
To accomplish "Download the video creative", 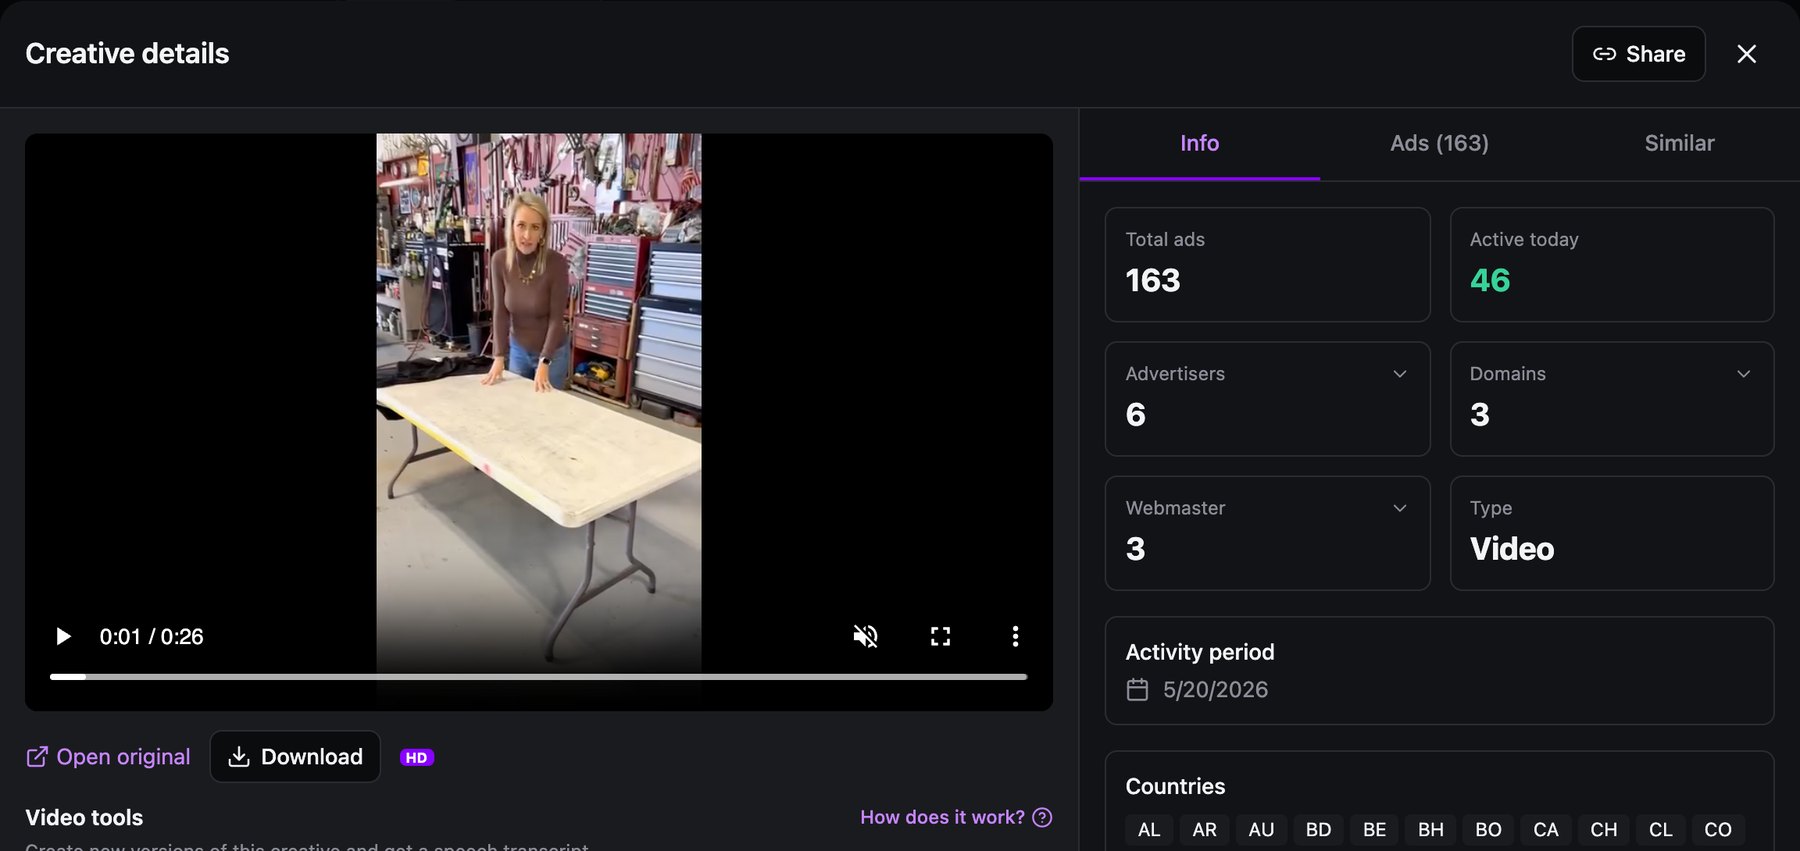I will (x=295, y=757).
